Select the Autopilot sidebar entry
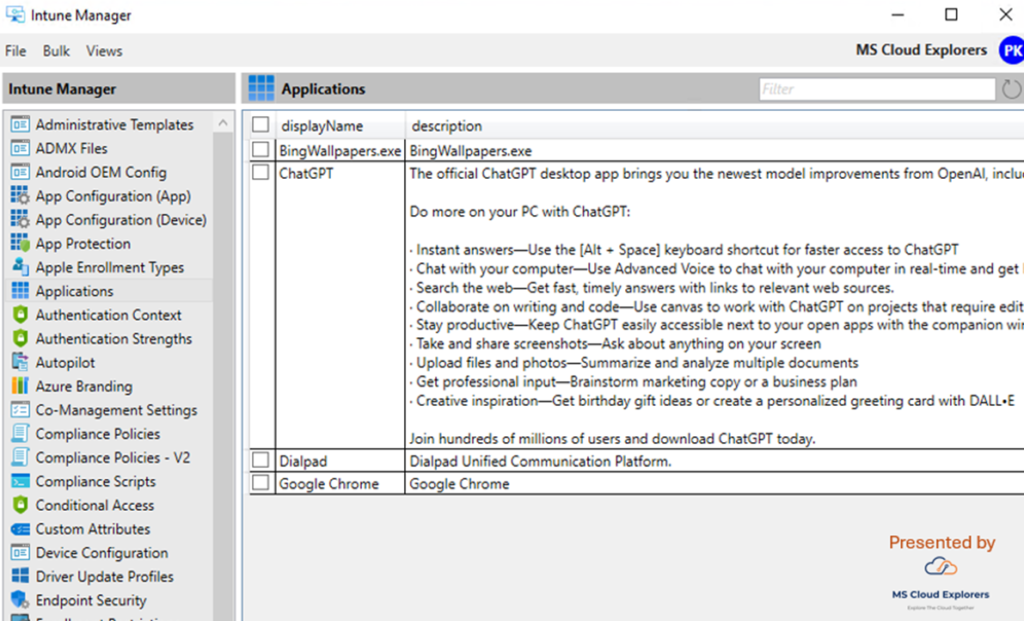 pos(65,362)
